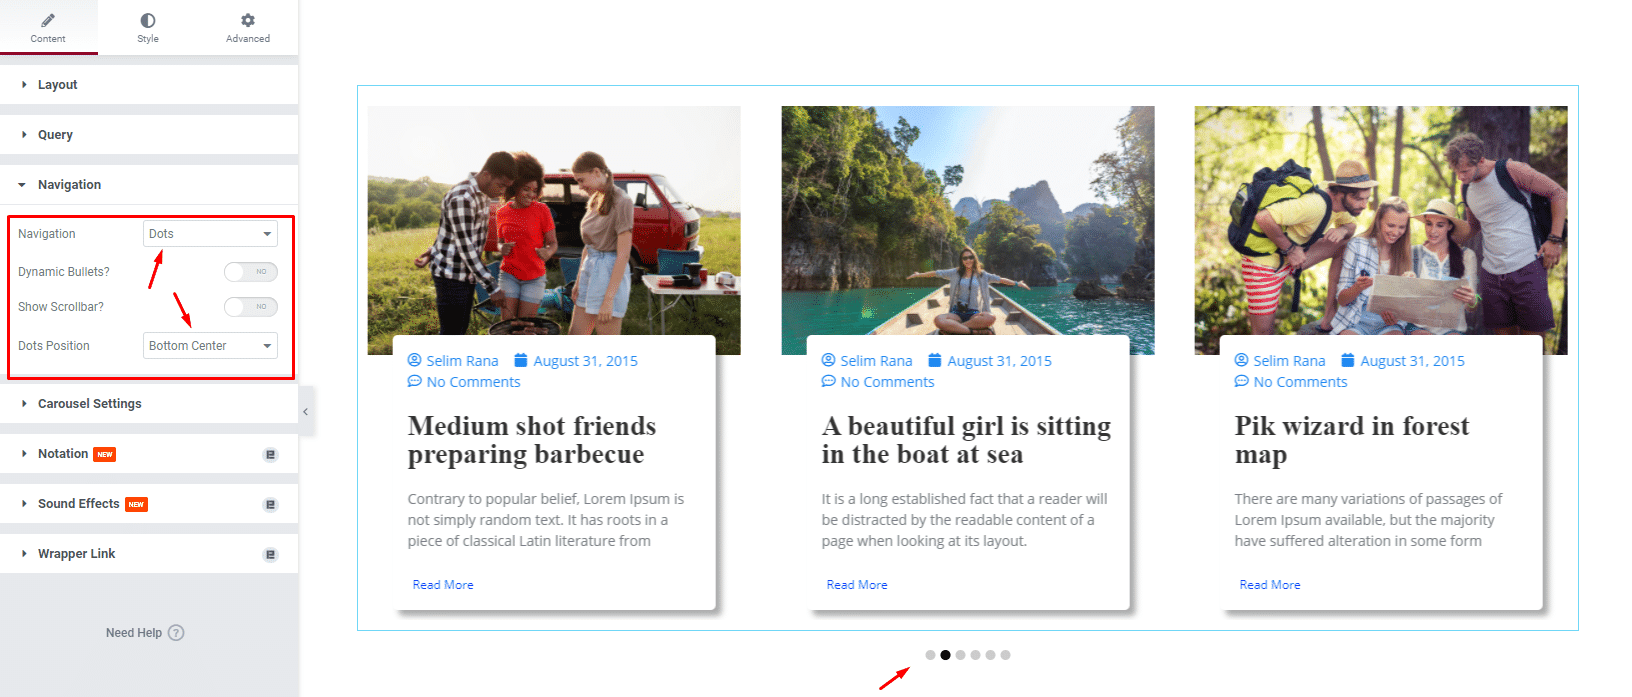The height and width of the screenshot is (697, 1632).
Task: Enable the Dynamic Bullets toggle
Action: (251, 272)
